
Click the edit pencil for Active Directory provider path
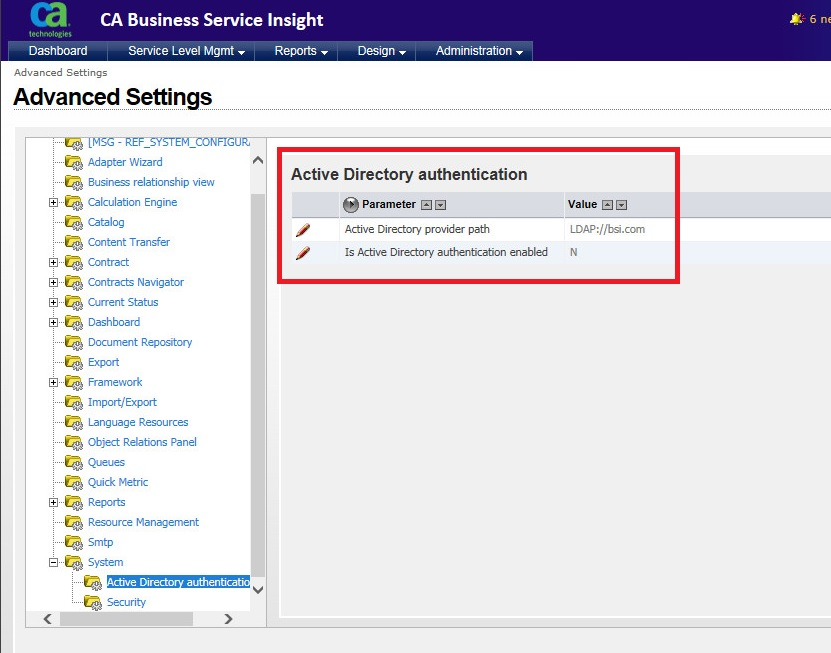303,230
